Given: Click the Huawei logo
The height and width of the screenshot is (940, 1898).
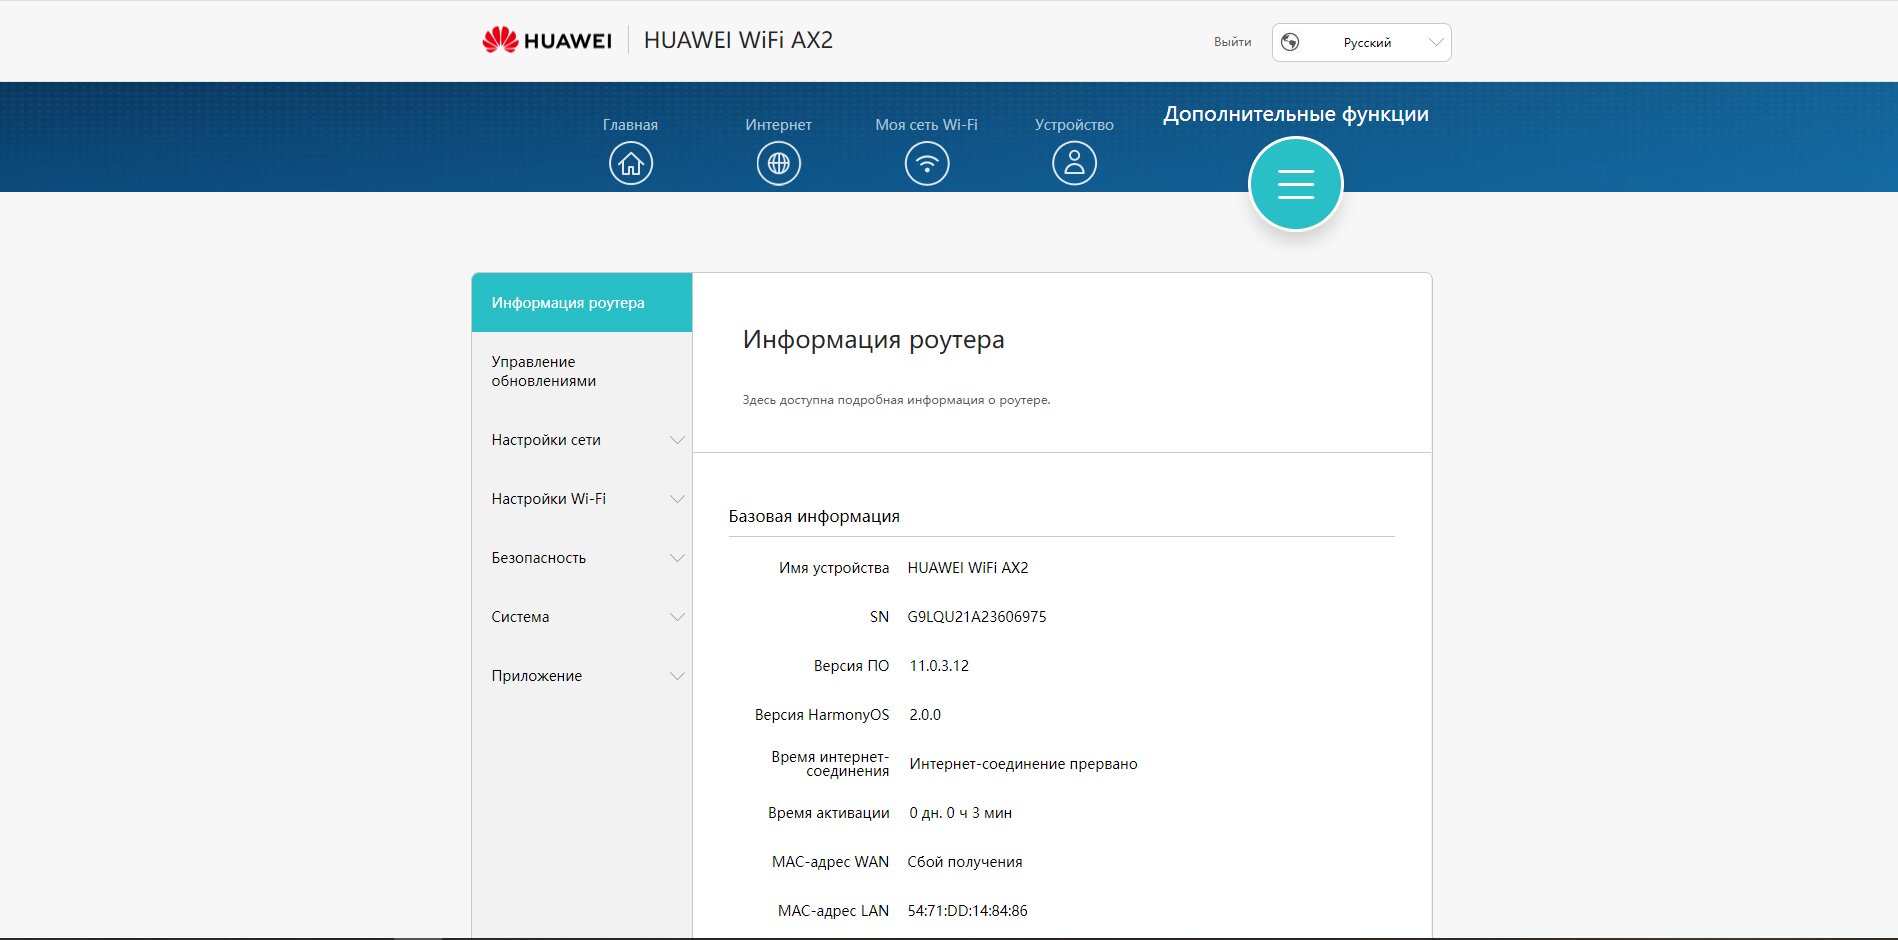Looking at the screenshot, I should point(546,40).
